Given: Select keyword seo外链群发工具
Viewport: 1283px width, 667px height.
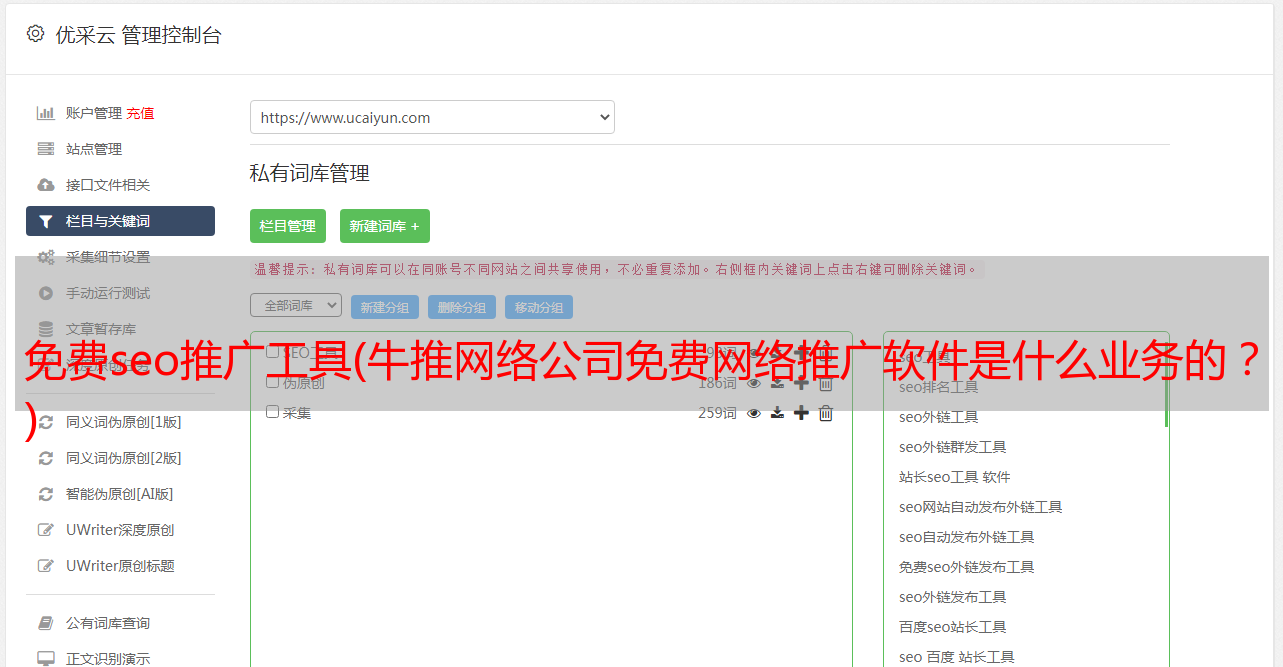Looking at the screenshot, I should (953, 447).
